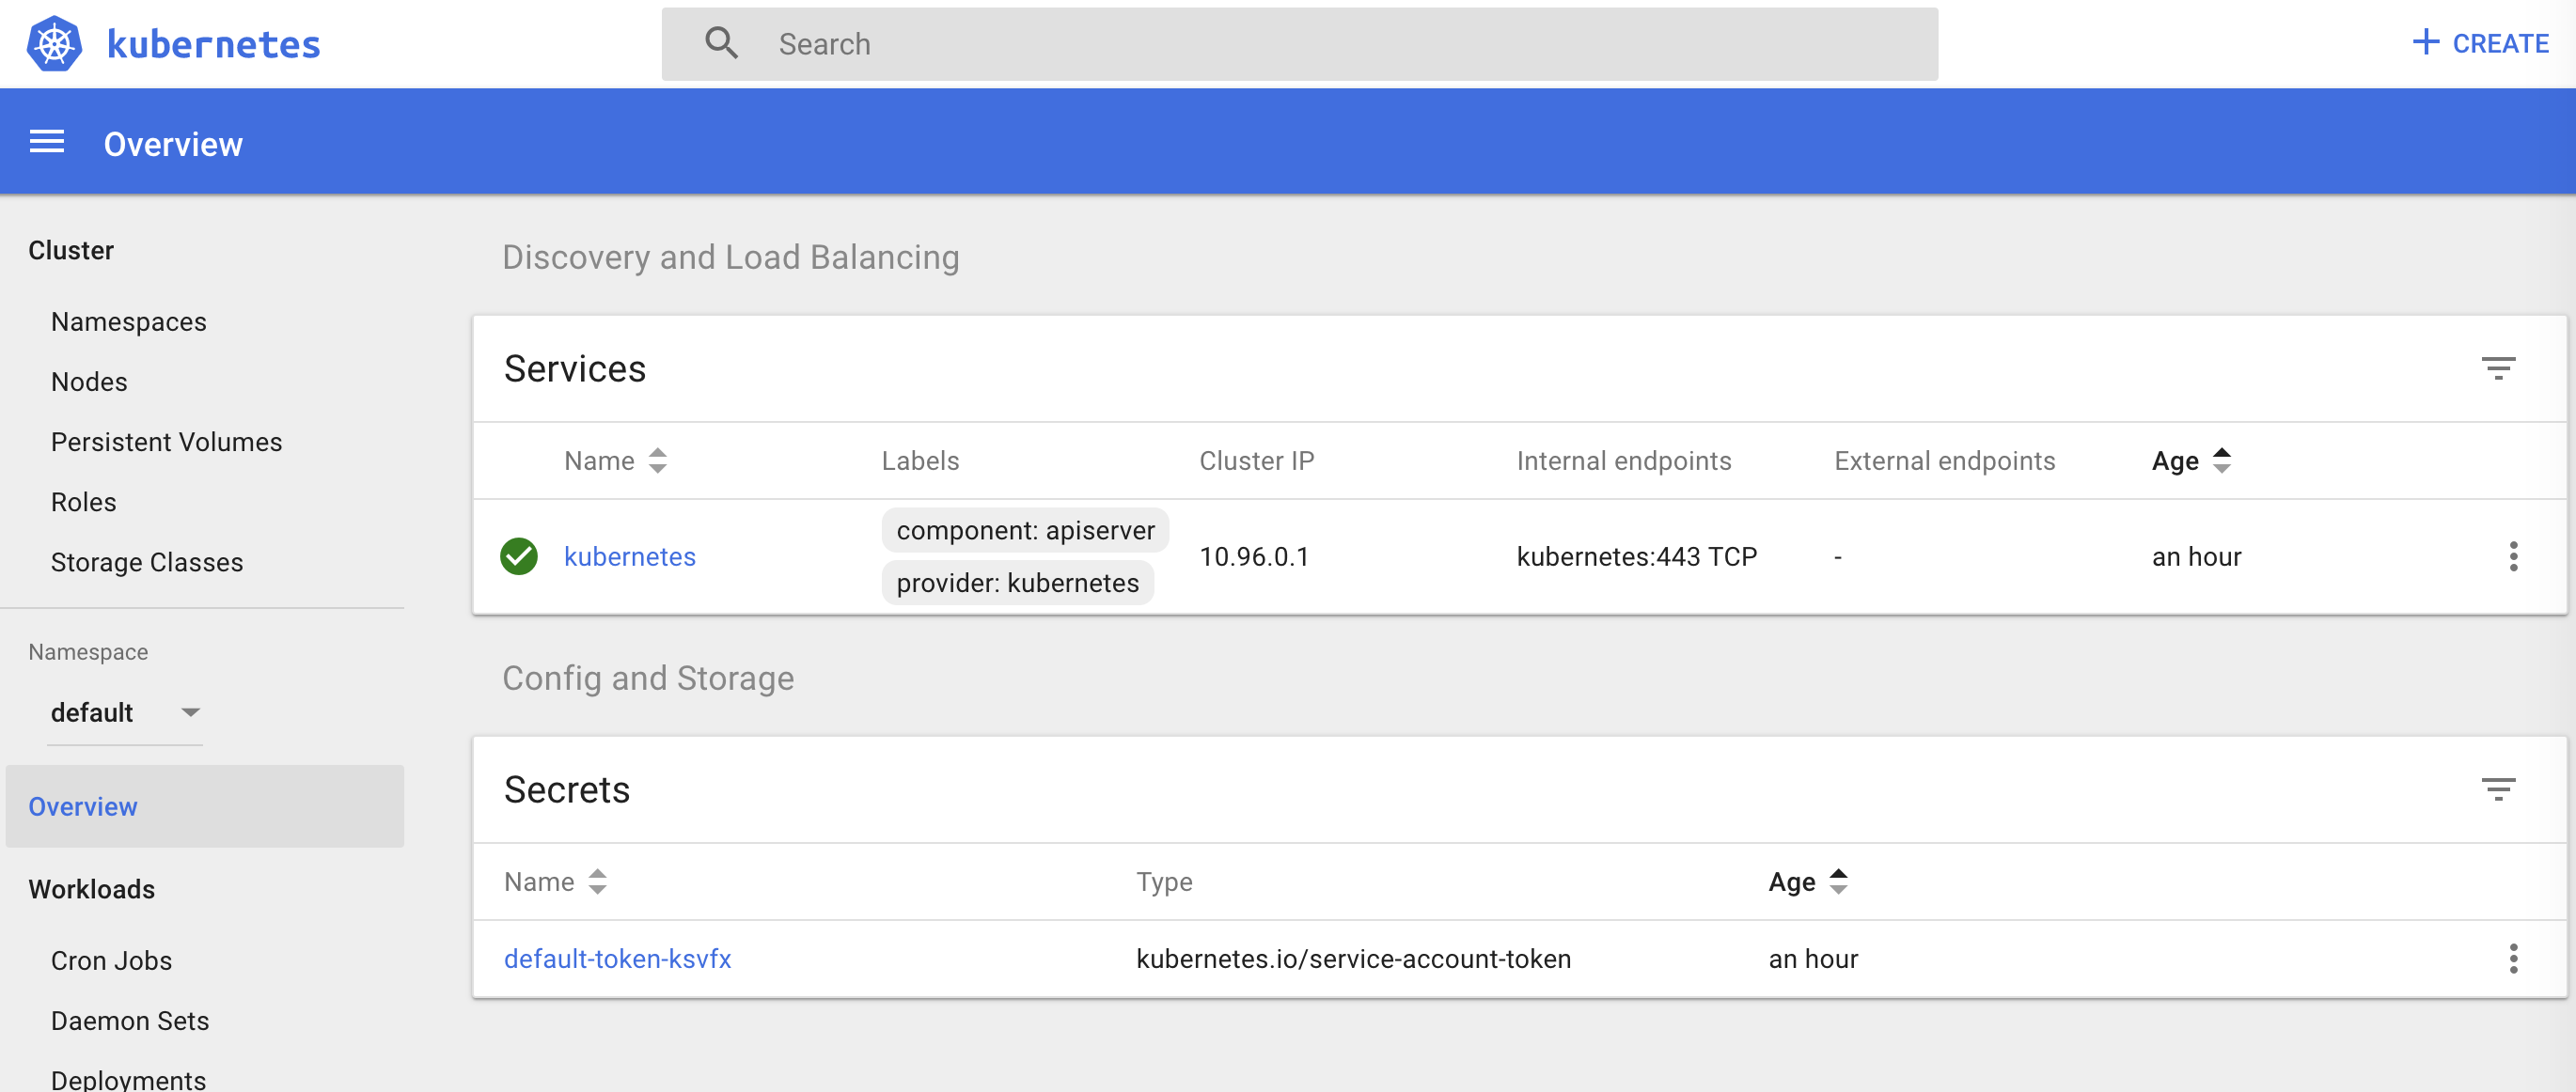Sort Secrets by Name column arrows
The height and width of the screenshot is (1092, 2576).
coord(597,881)
